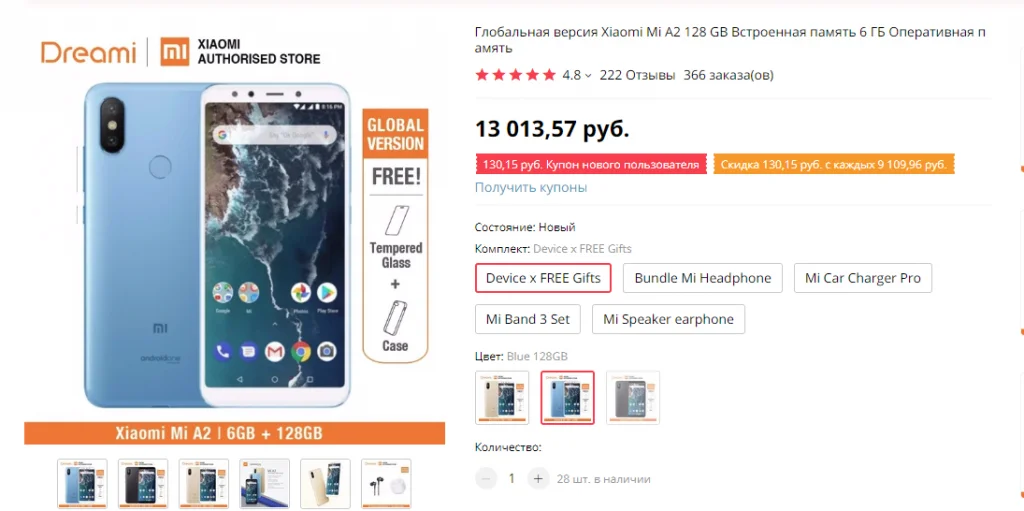The width and height of the screenshot is (1024, 511).
Task: Pick the gray color swatch
Action: (x=633, y=397)
